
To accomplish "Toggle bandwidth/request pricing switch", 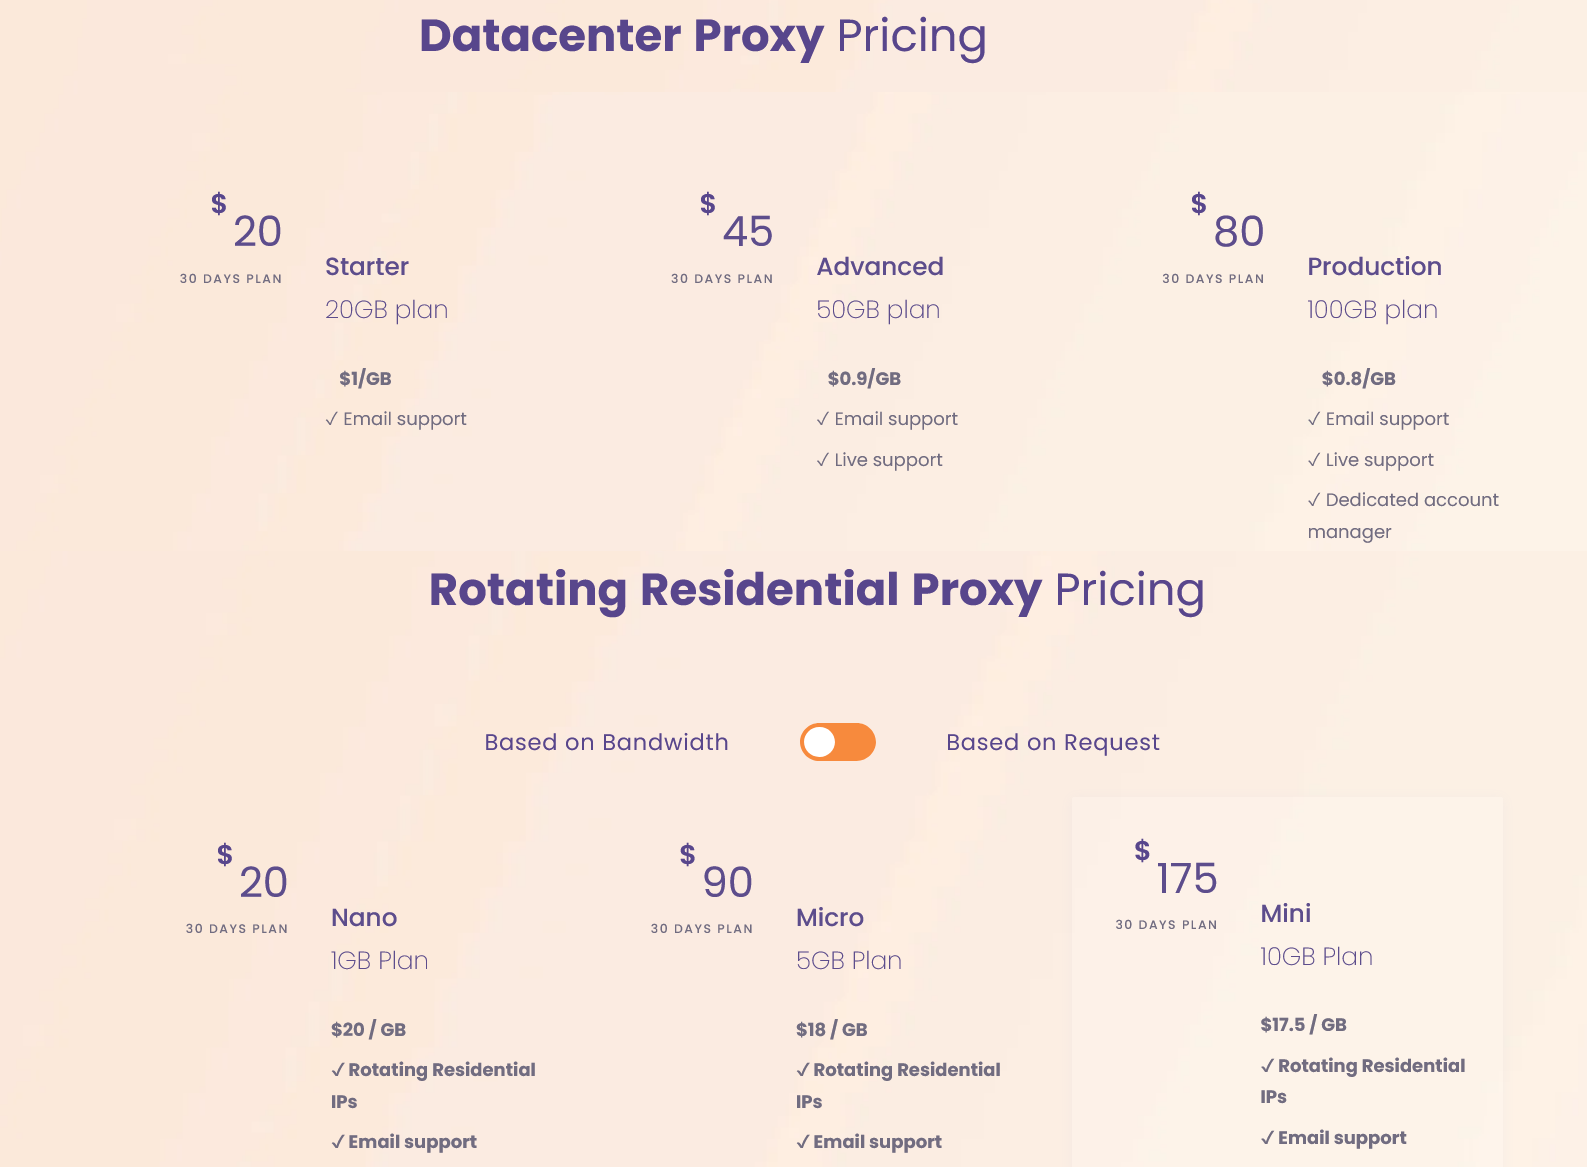I will point(838,742).
